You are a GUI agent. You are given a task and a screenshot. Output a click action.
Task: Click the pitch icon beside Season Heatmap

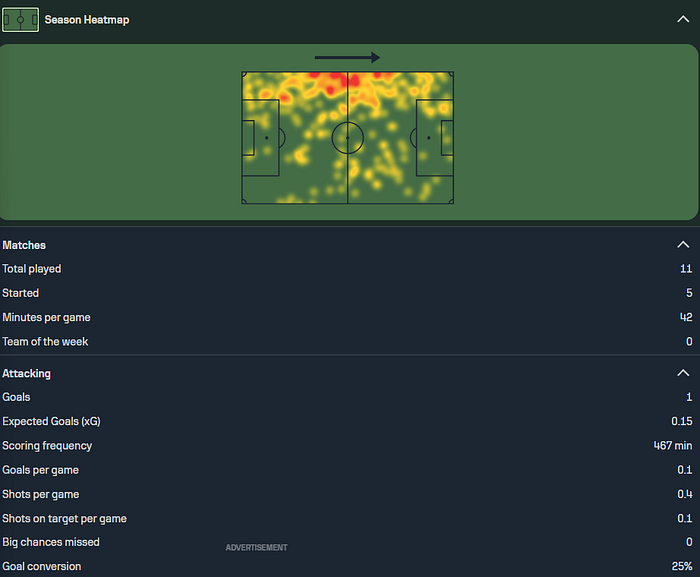point(21,20)
